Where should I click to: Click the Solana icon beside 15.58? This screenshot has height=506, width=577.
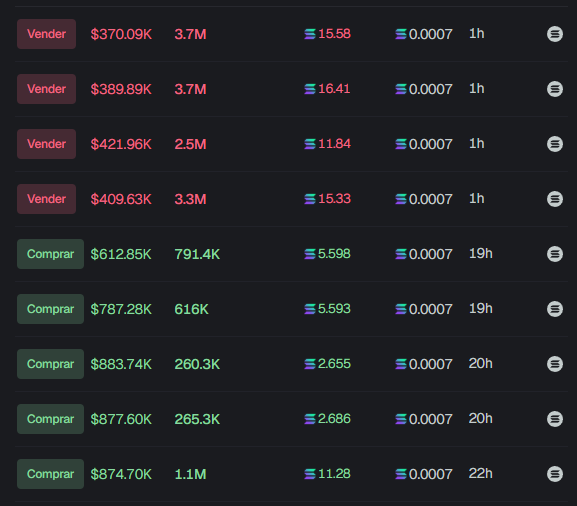pyautogui.click(x=310, y=34)
